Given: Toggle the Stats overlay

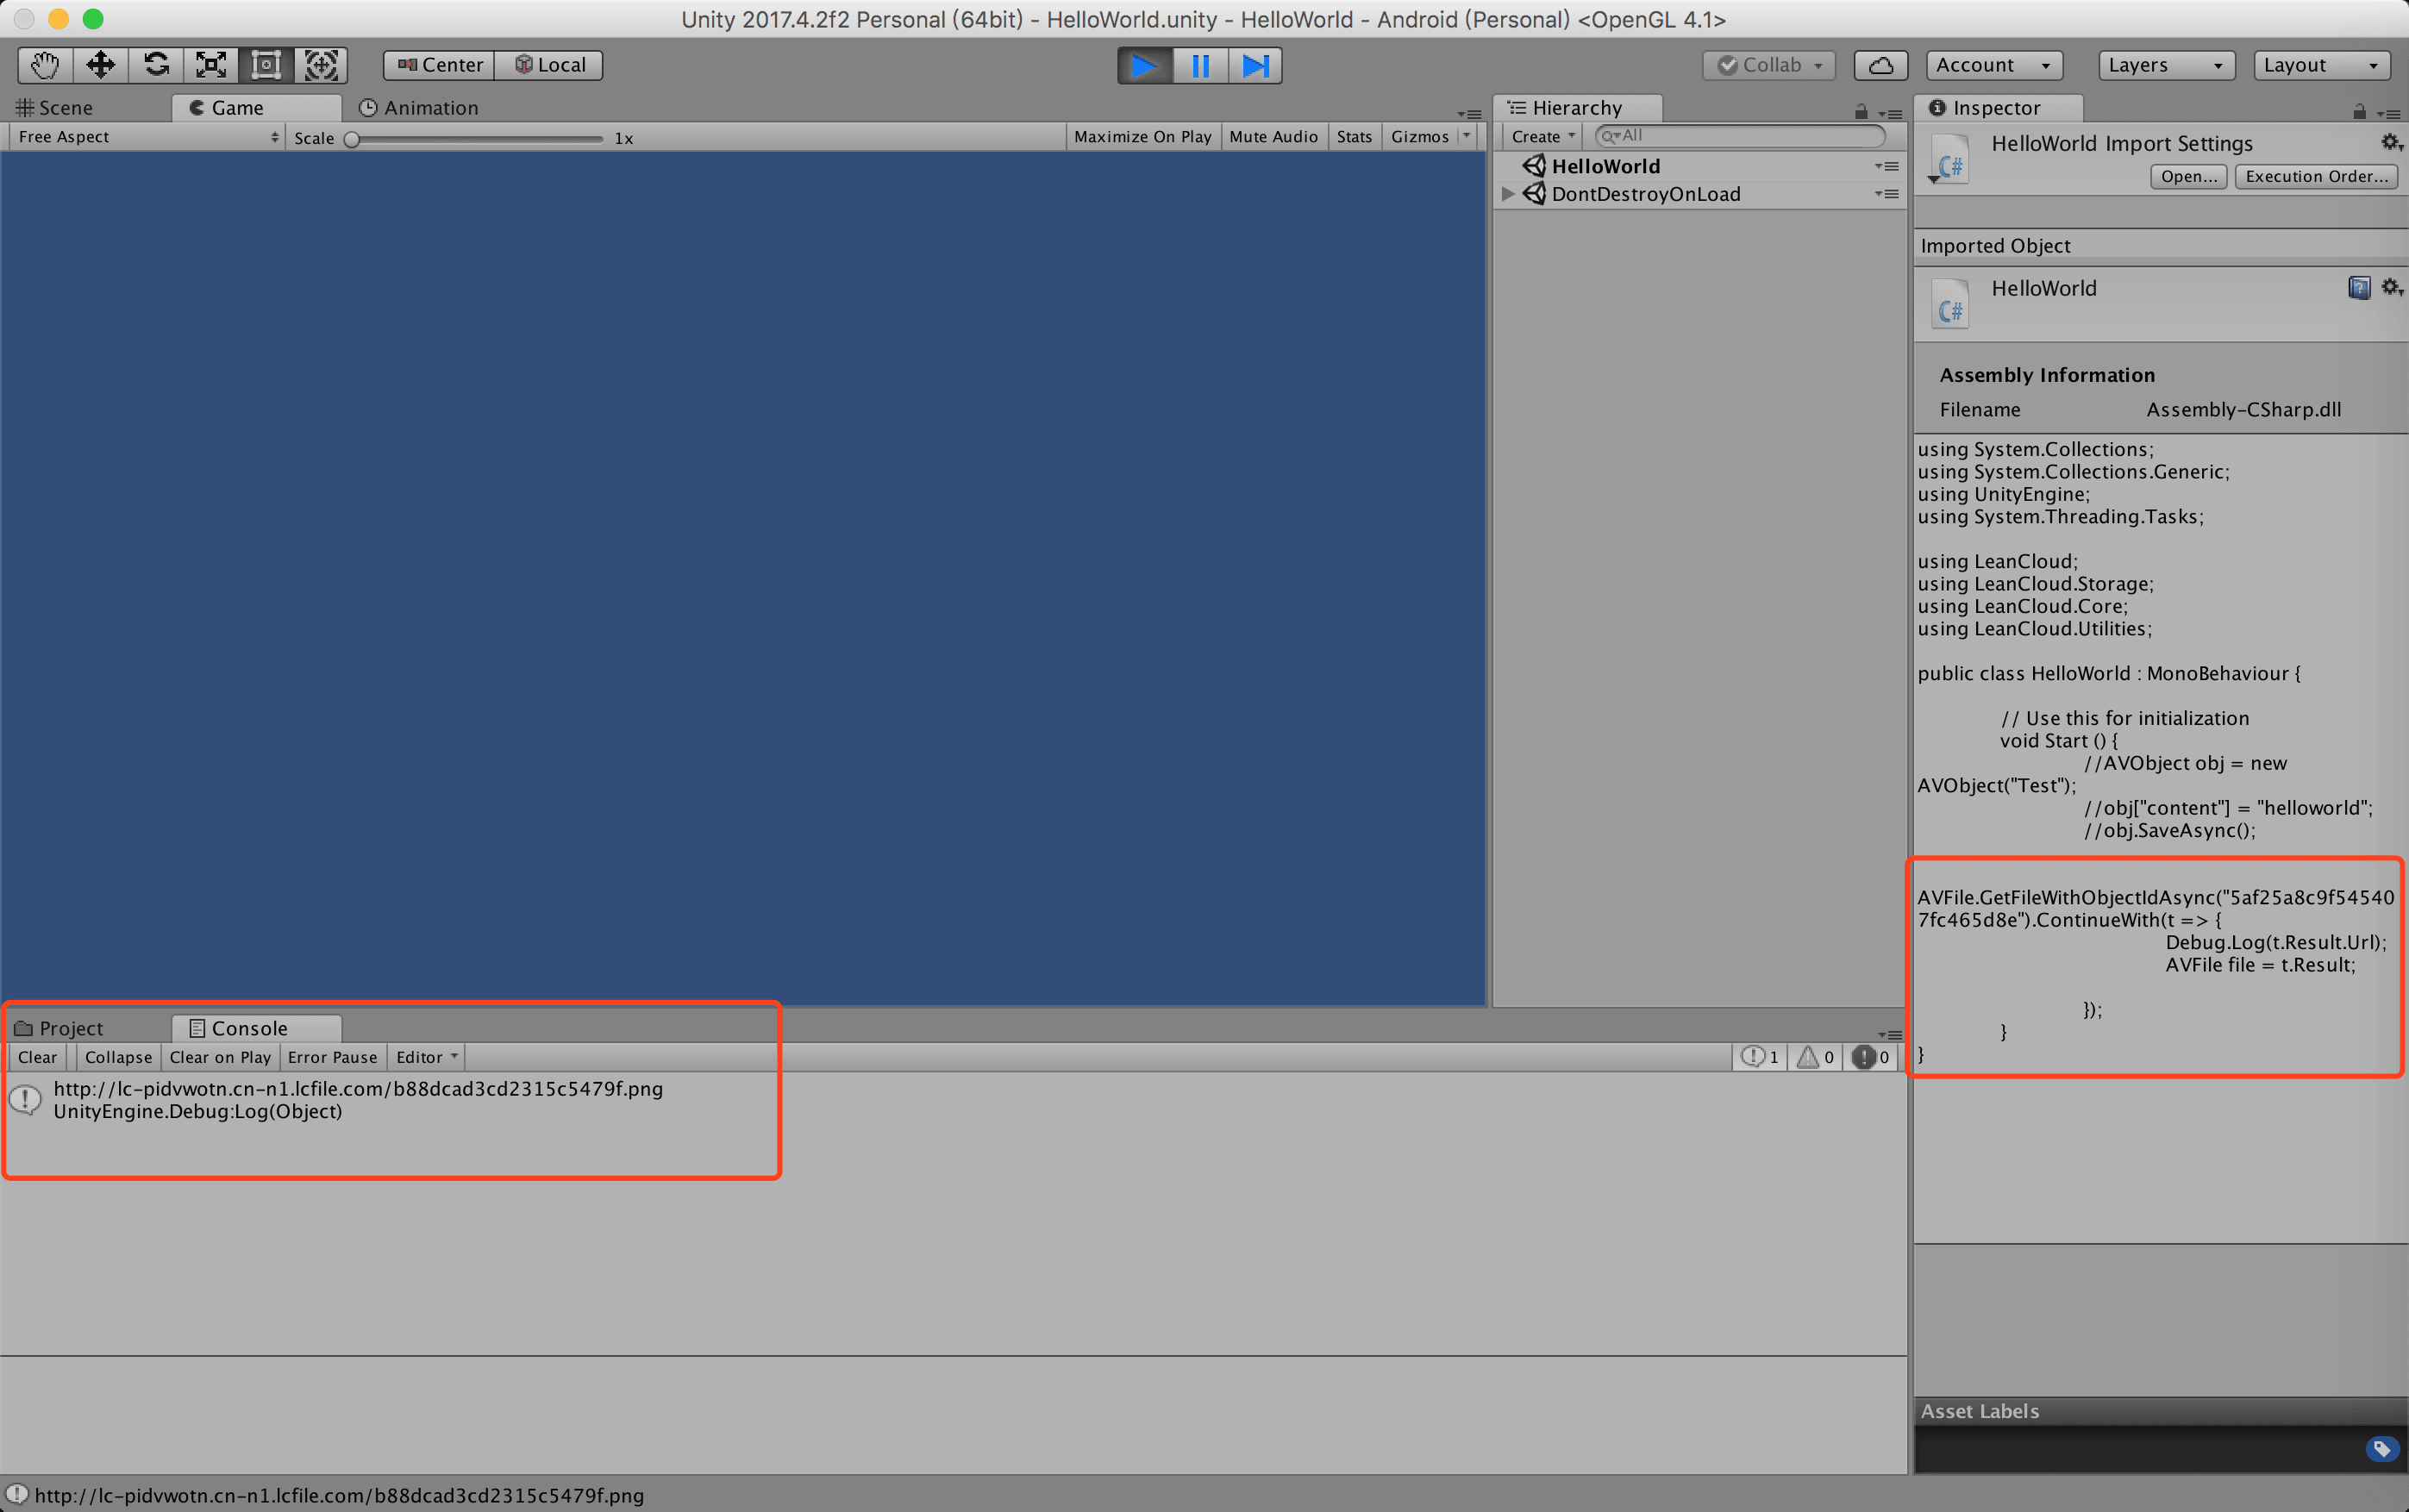Looking at the screenshot, I should coord(1354,137).
